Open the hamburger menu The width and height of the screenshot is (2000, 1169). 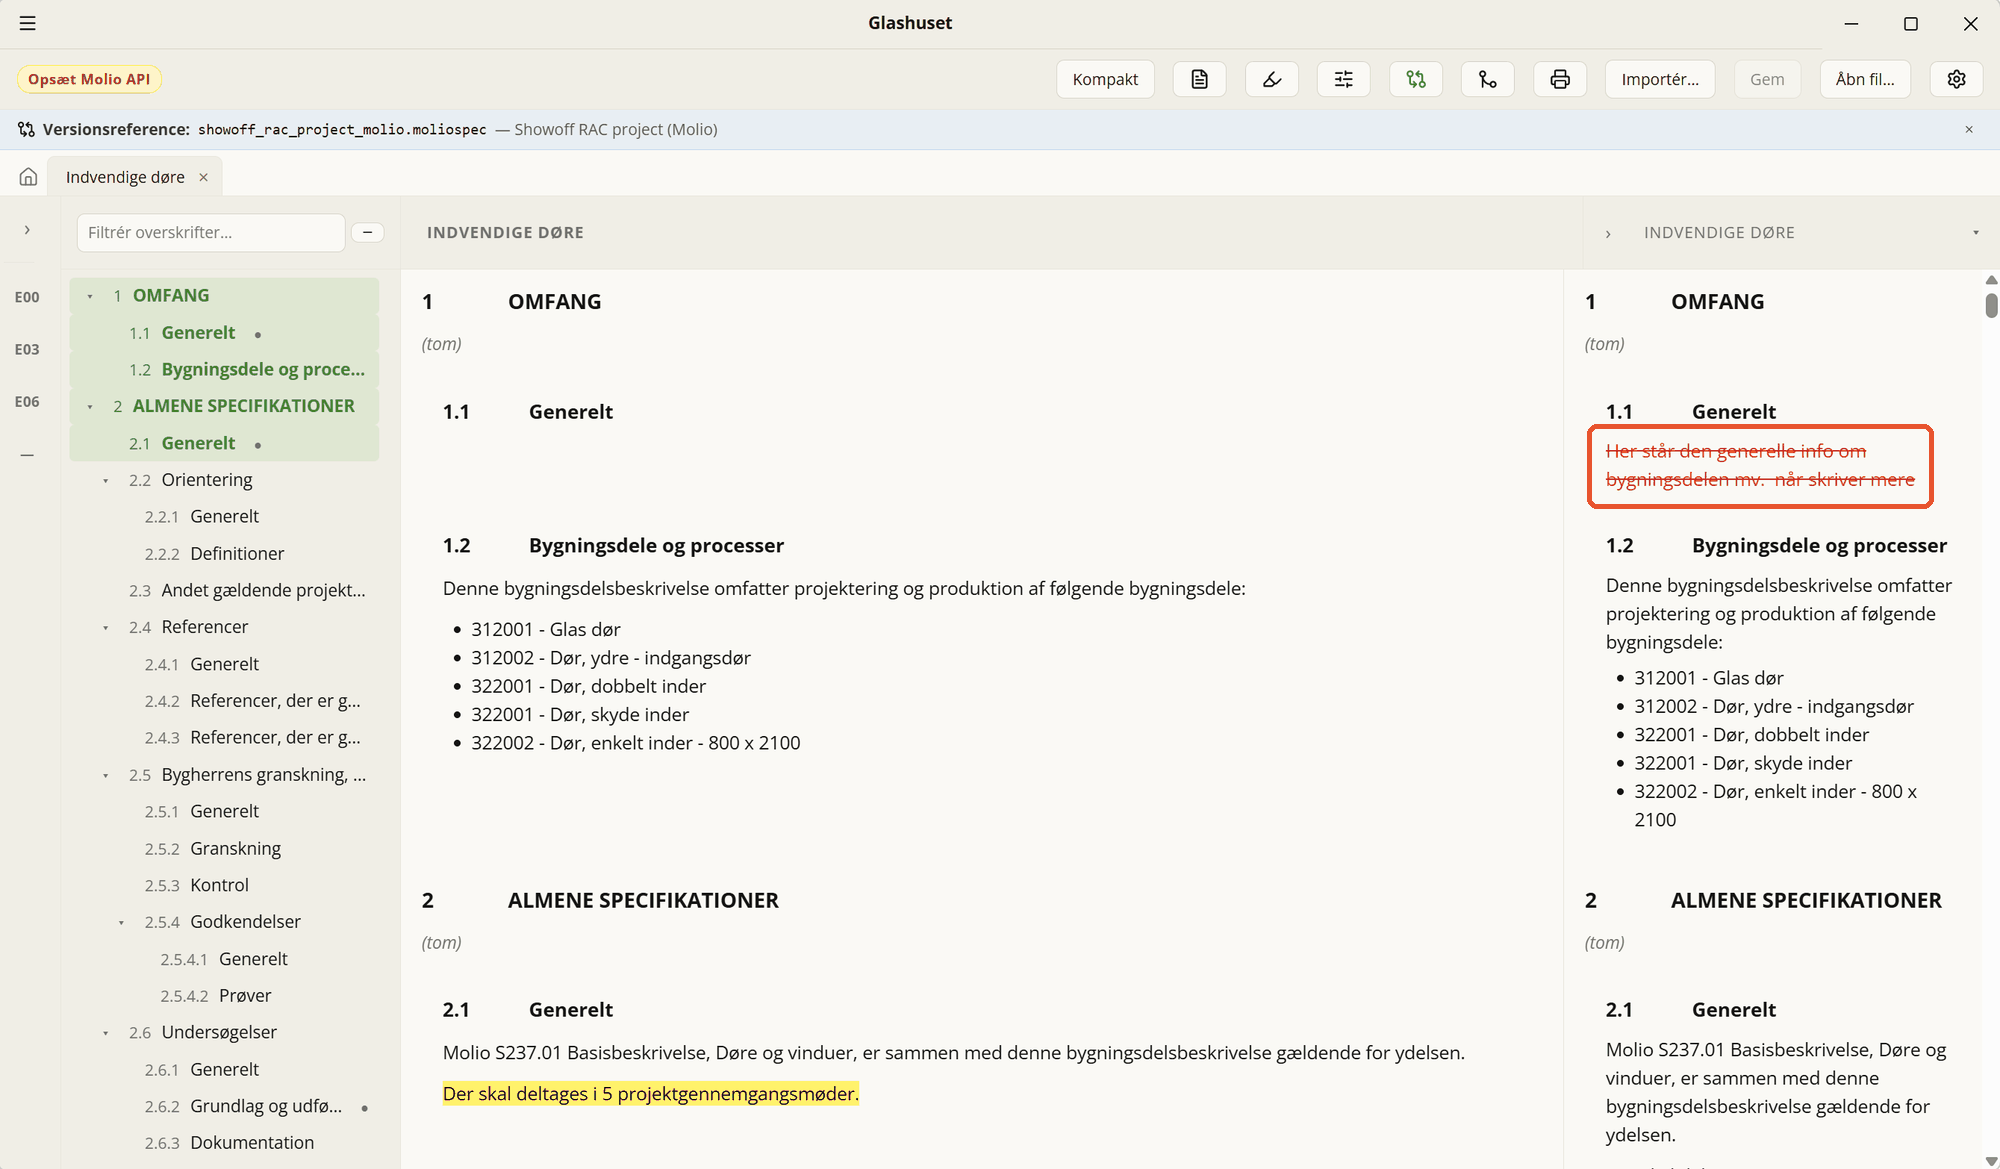[28, 23]
